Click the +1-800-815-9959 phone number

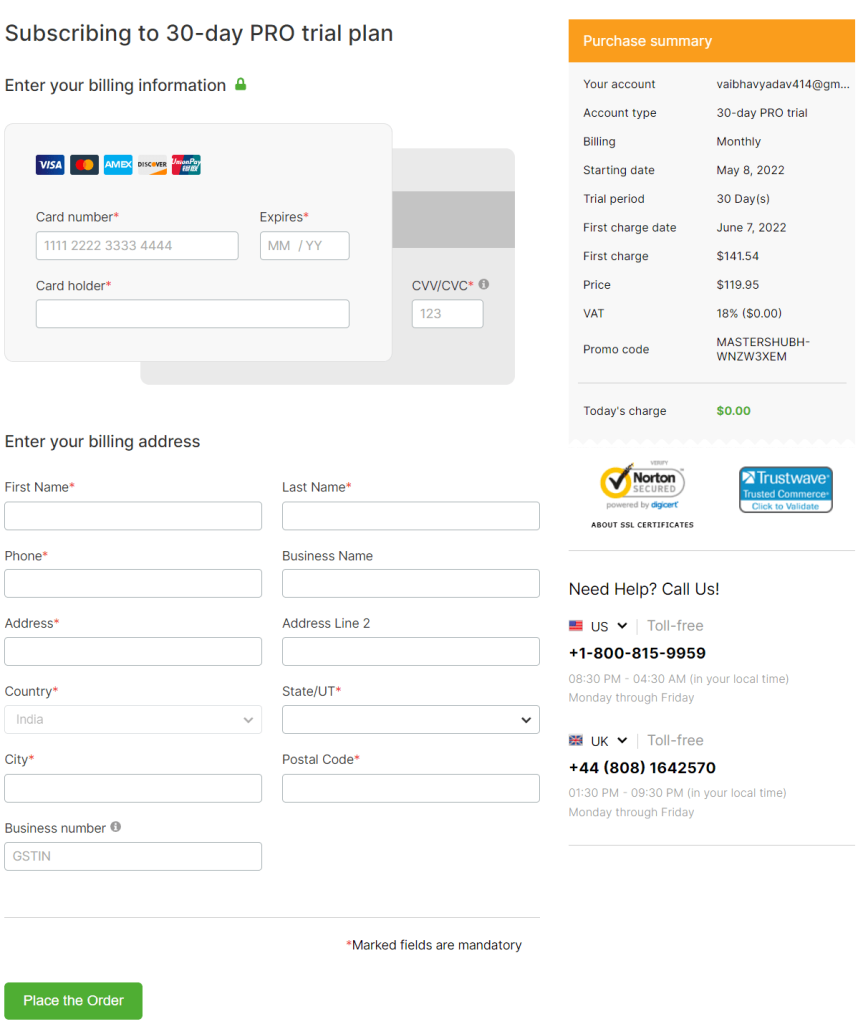[637, 653]
